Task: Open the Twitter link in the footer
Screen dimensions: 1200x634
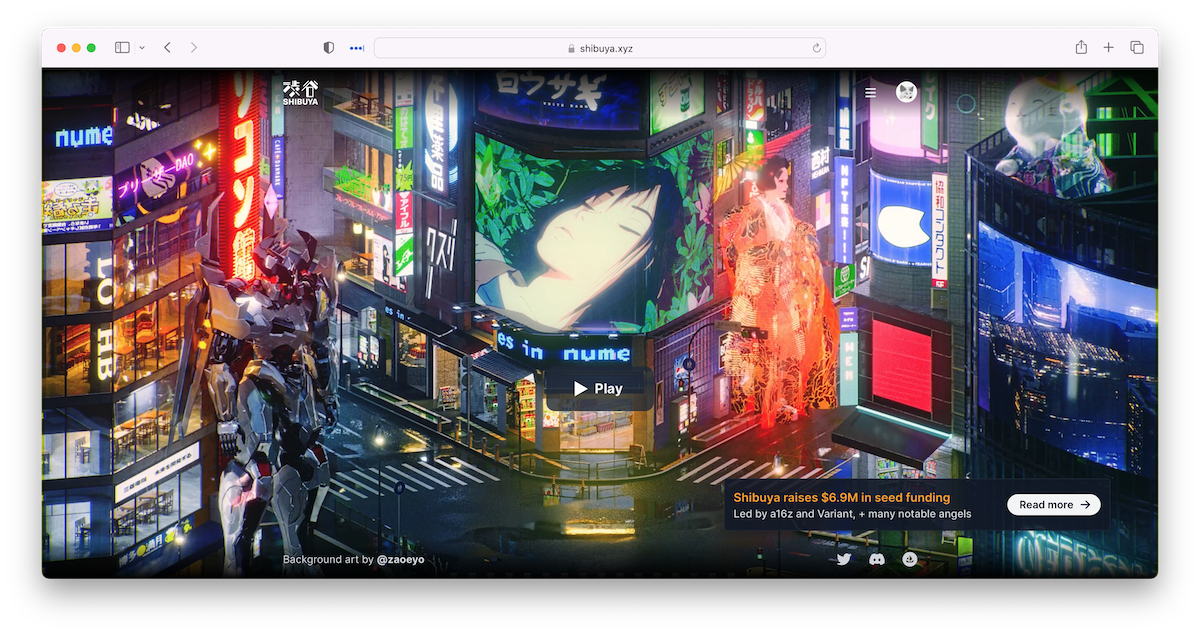Action: pos(843,559)
